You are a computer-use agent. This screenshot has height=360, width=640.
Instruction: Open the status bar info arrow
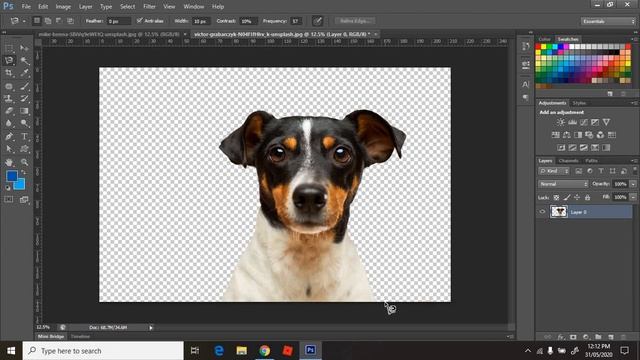coord(151,327)
